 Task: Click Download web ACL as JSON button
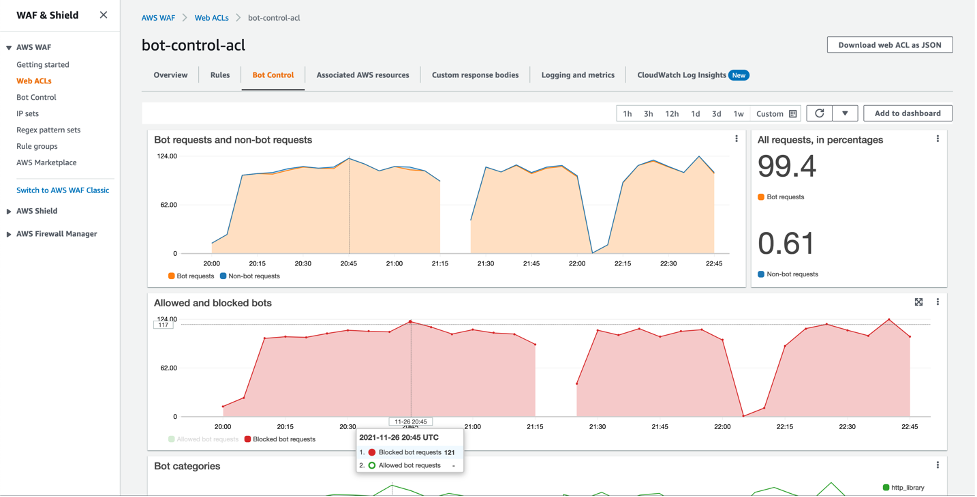click(x=889, y=45)
